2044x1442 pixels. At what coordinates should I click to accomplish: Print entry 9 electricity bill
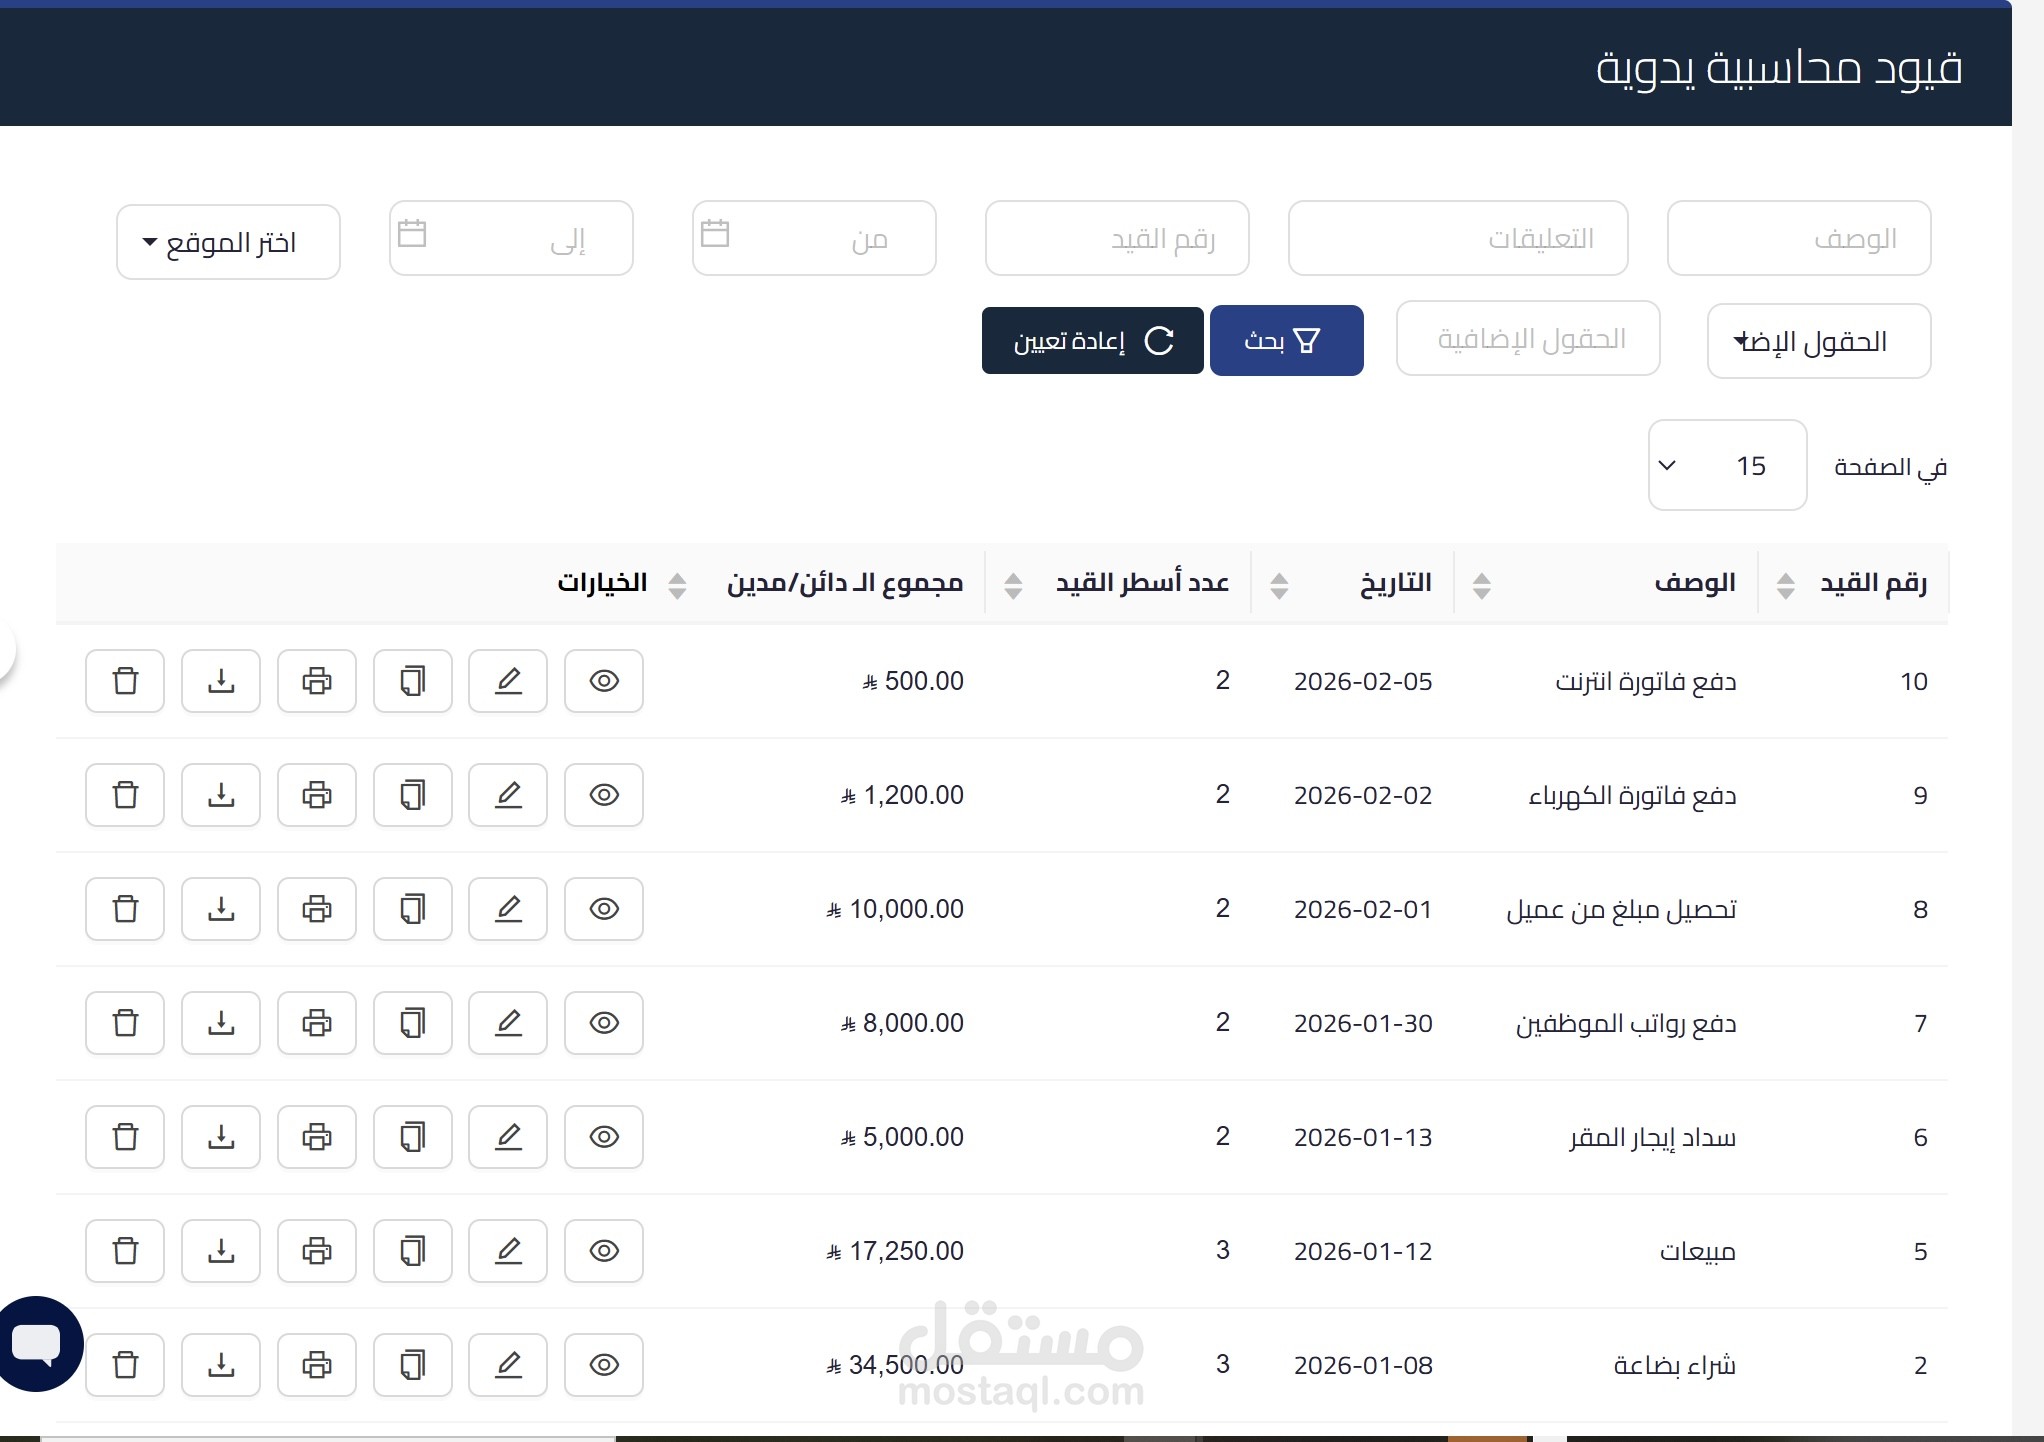317,795
